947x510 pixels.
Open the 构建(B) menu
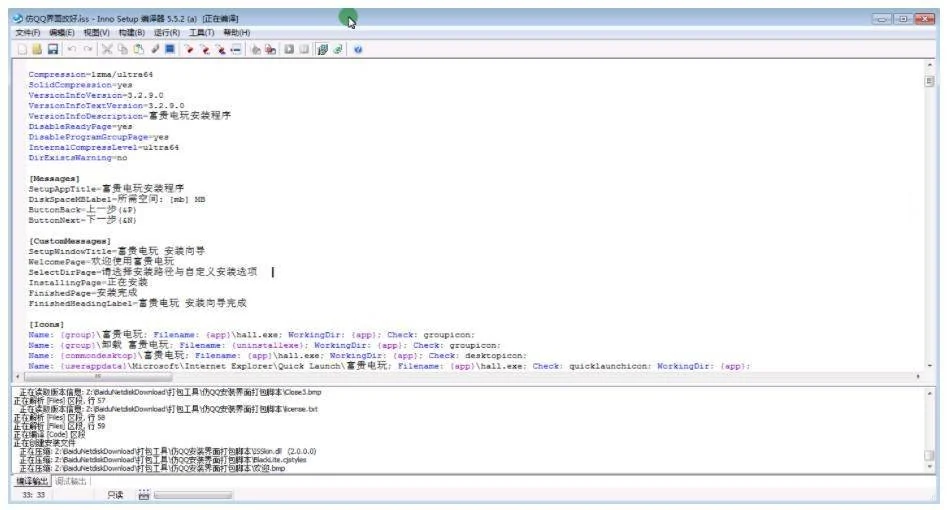coord(132,33)
